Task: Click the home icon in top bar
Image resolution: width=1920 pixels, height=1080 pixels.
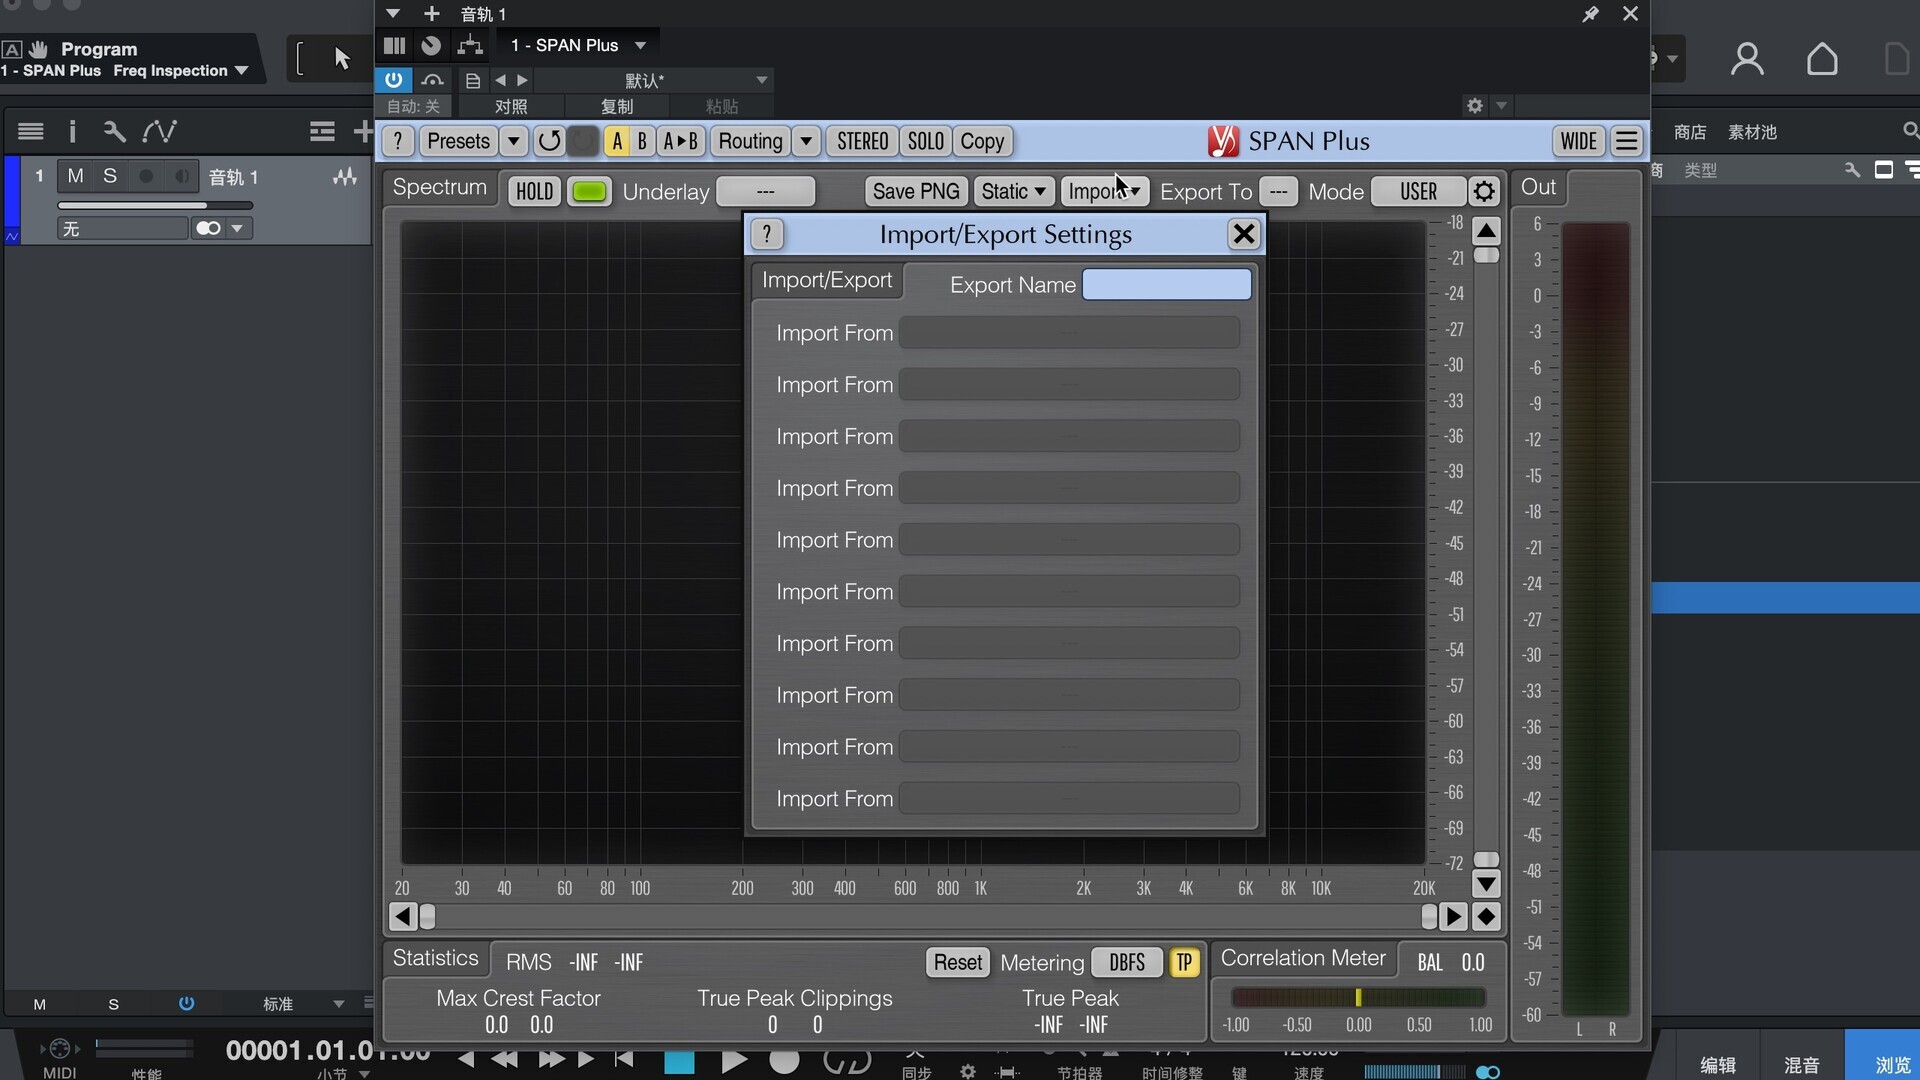Action: click(1822, 59)
